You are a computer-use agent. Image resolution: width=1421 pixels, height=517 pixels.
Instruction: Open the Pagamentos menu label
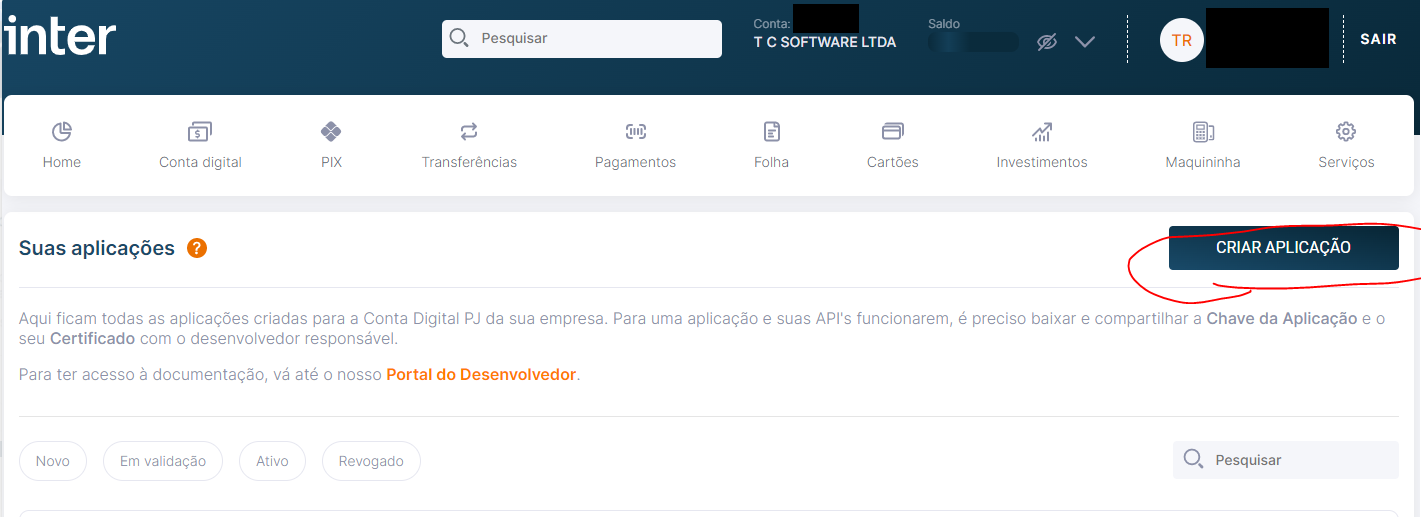[635, 162]
